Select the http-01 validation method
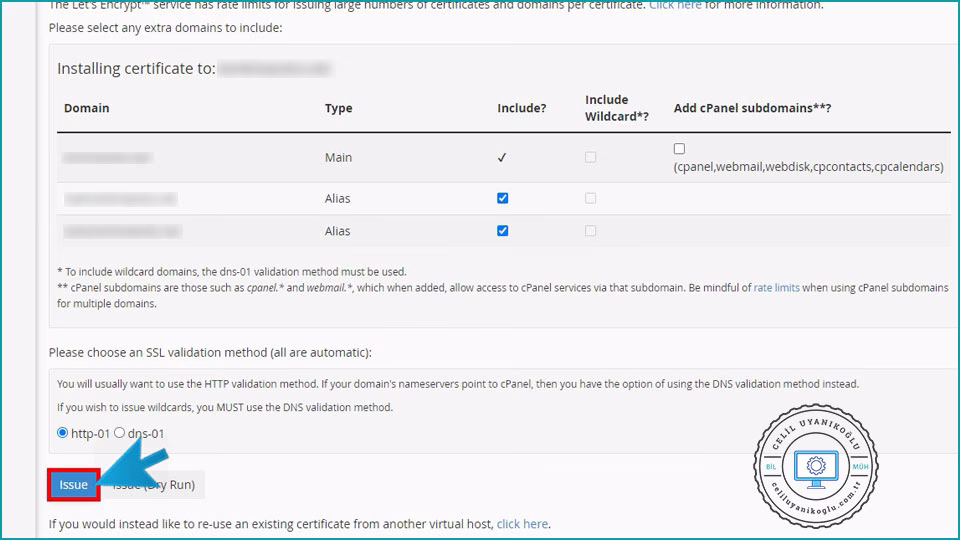 (x=63, y=433)
